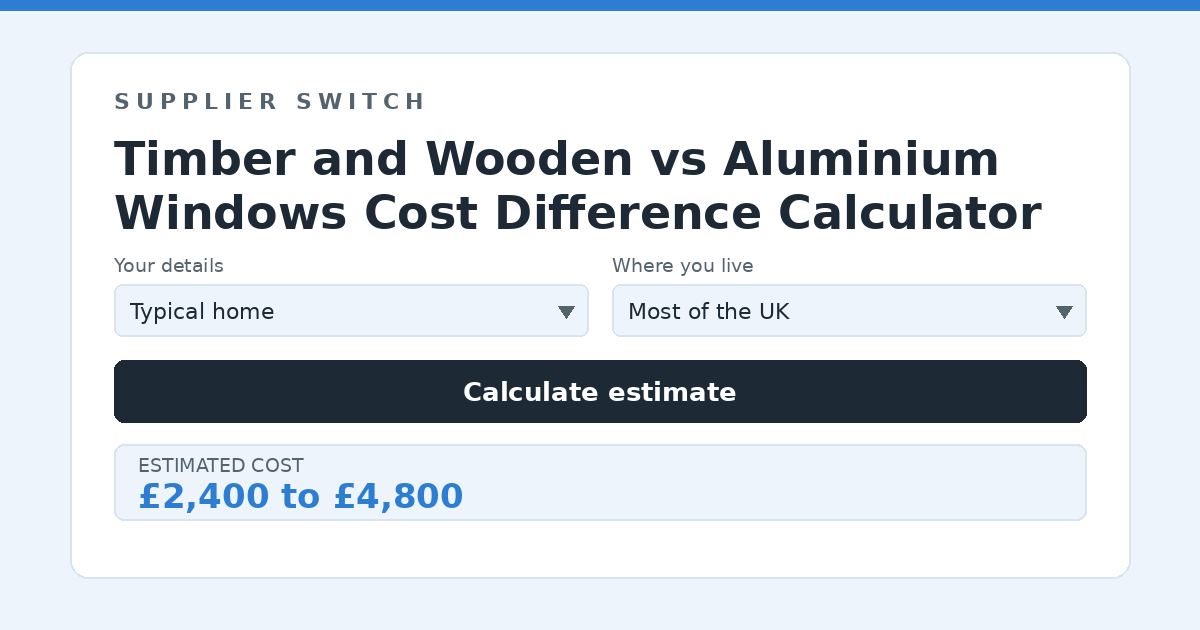Click the Your details label
This screenshot has width=1200, height=630.
point(169,266)
